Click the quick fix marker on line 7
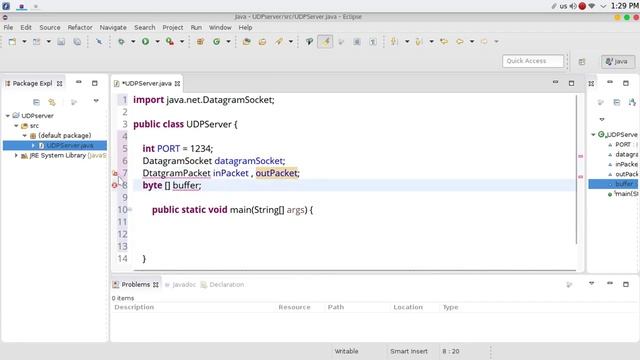 coord(115,173)
